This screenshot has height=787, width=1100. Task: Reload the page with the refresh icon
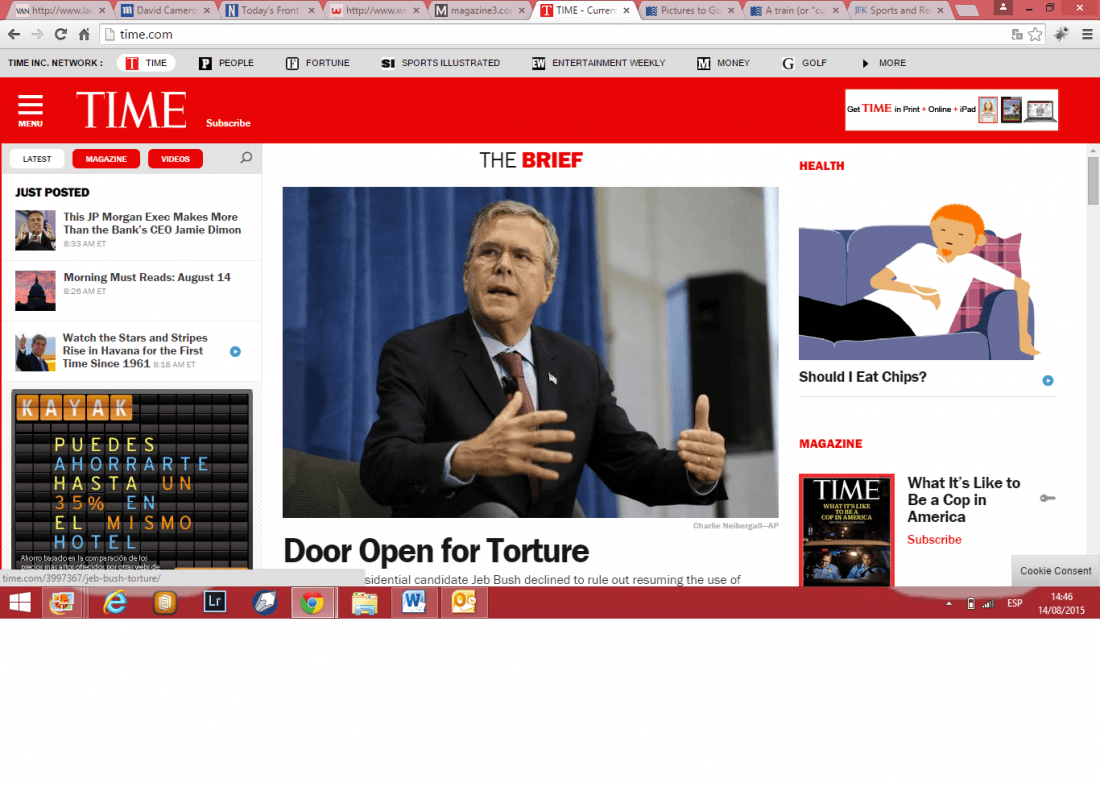[x=61, y=34]
